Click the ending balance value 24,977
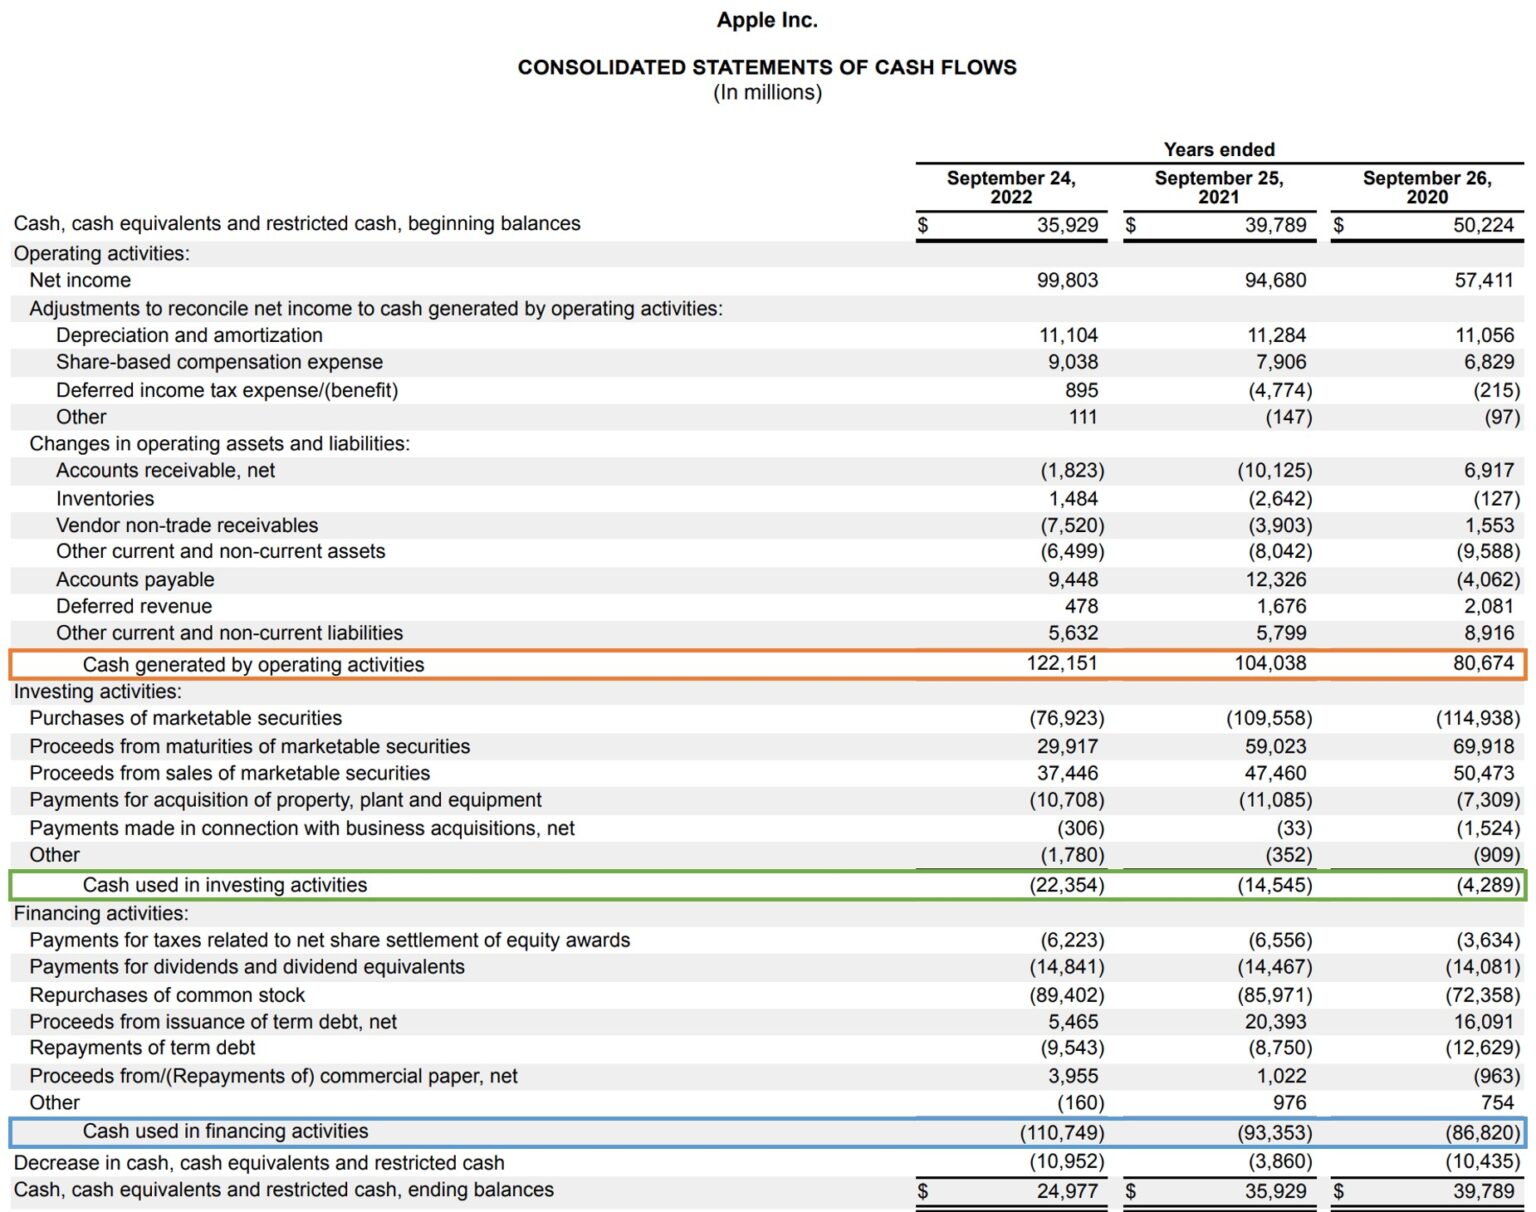This screenshot has width=1536, height=1212. [x=1066, y=1190]
